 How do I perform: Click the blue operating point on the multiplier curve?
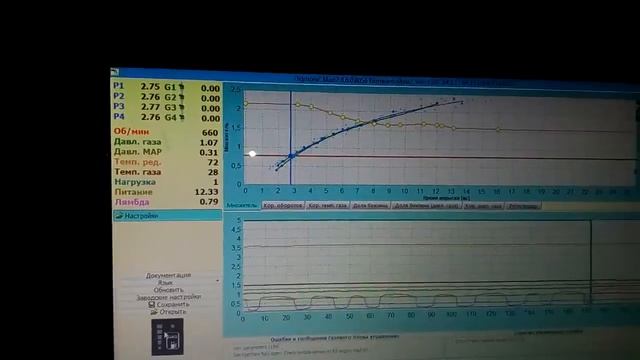point(291,156)
